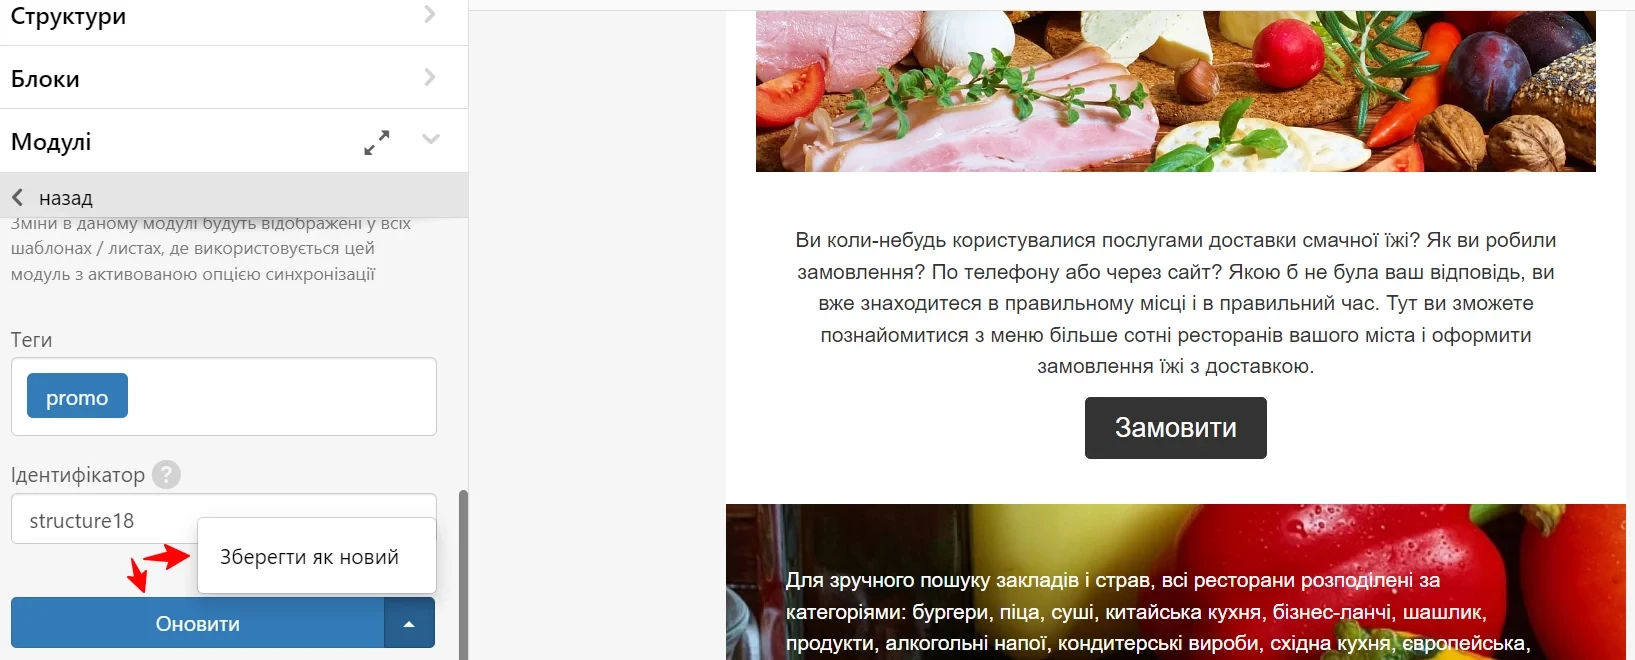Expand the Структури section arrow
The width and height of the screenshot is (1635, 660).
(430, 14)
